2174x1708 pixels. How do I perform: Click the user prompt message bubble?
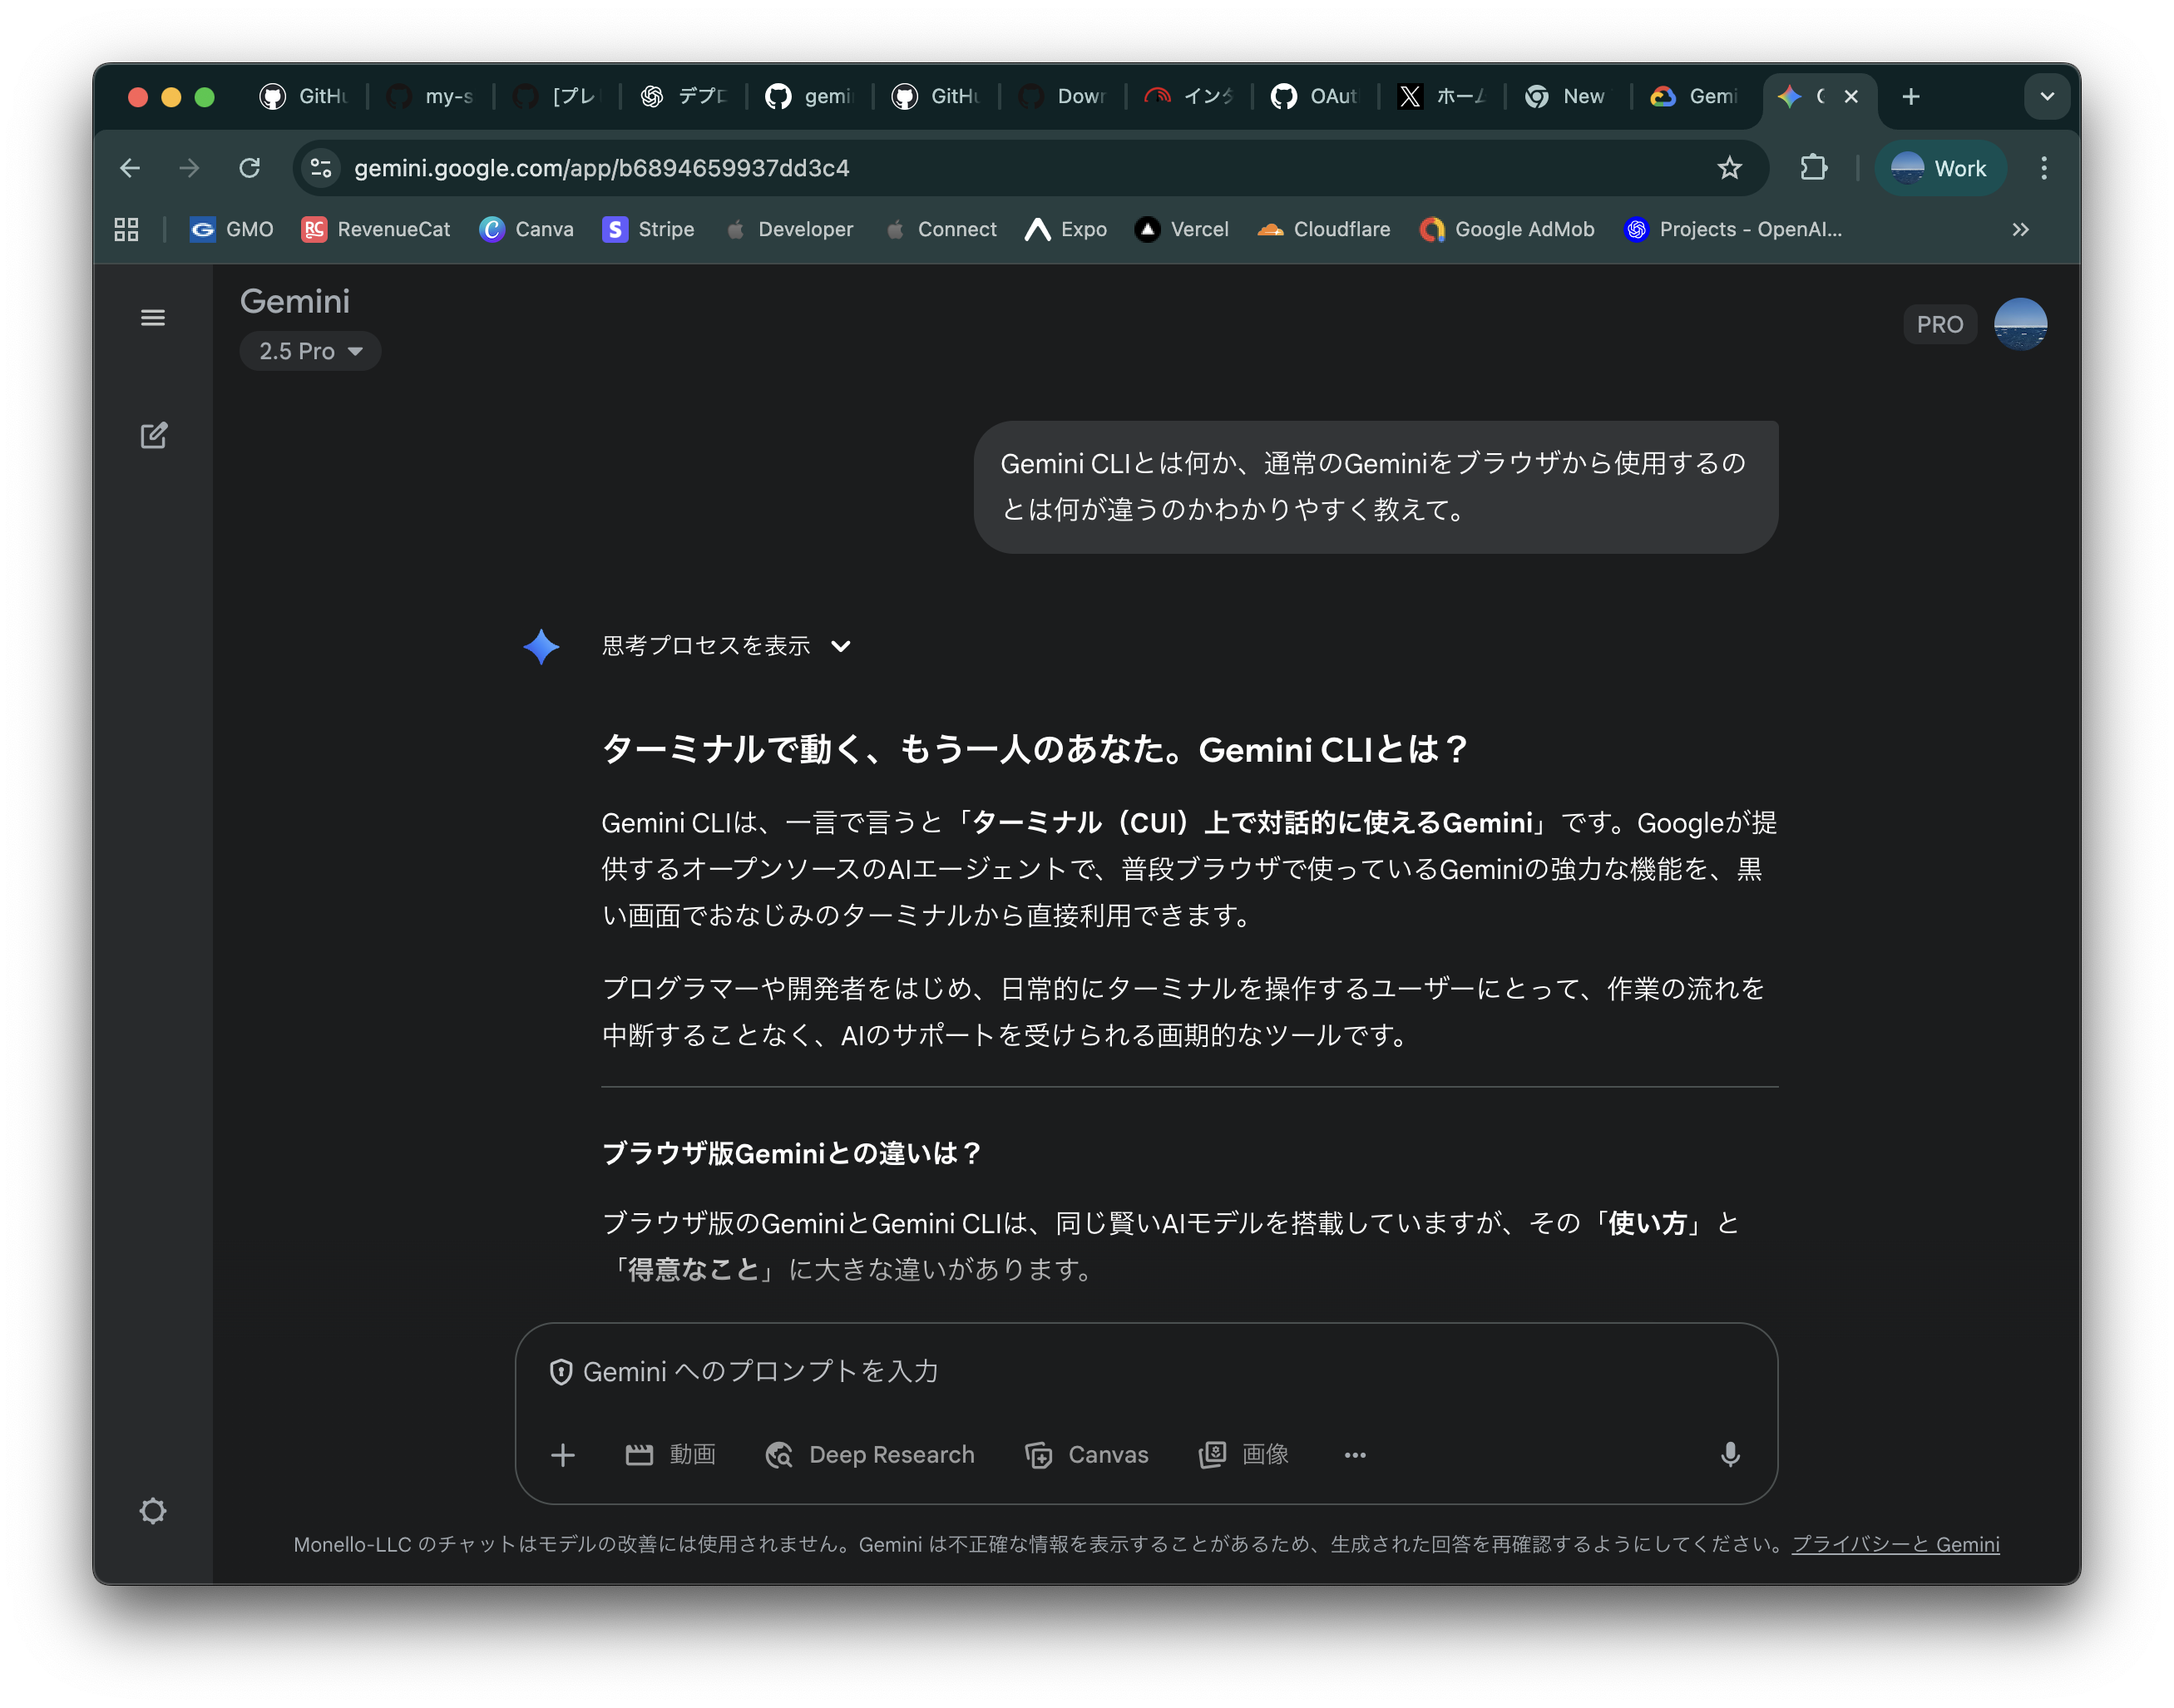[x=1376, y=487]
